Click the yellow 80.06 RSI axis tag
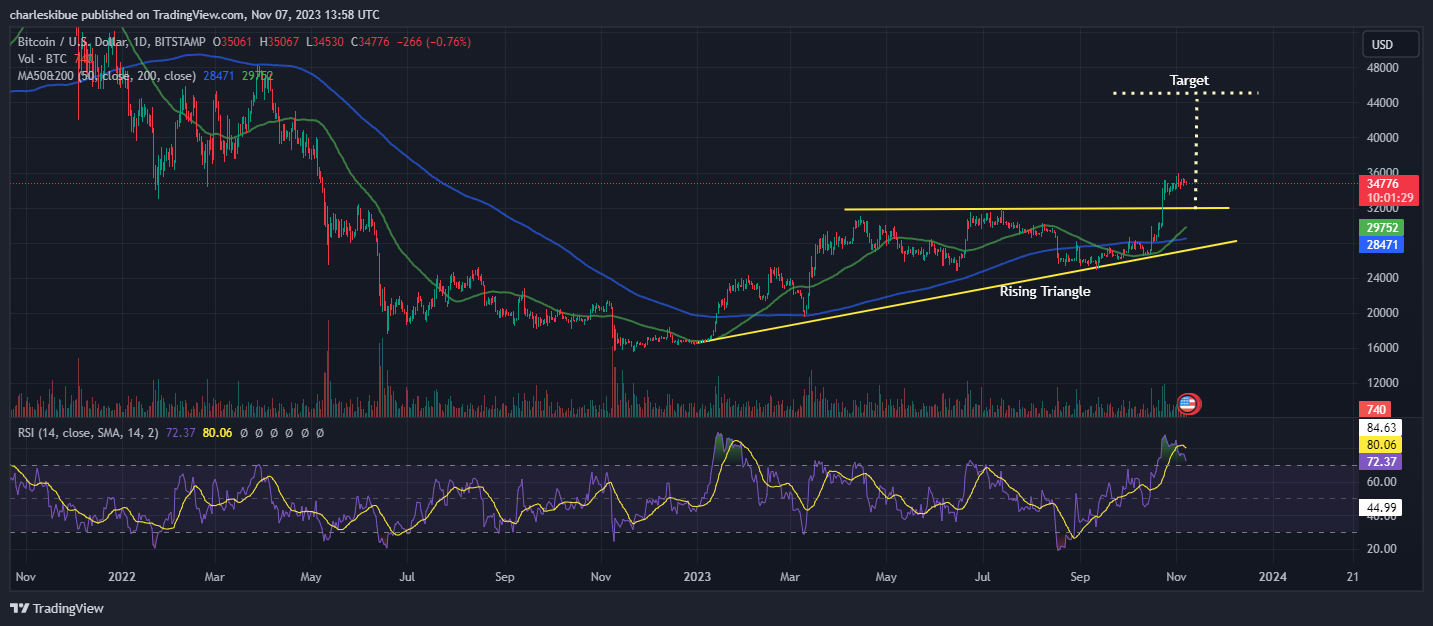Image resolution: width=1433 pixels, height=626 pixels. [1383, 444]
